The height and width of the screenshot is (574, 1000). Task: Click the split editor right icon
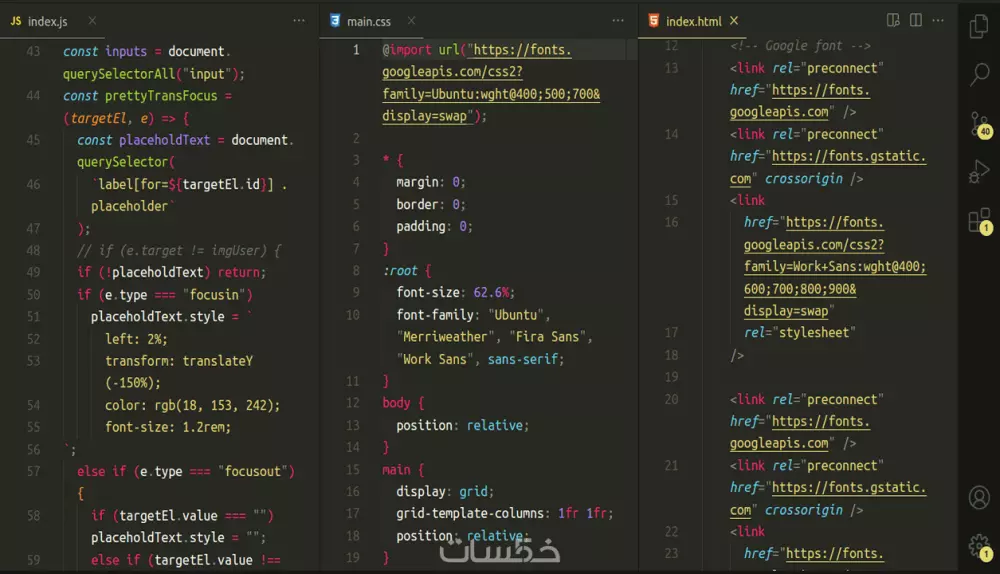click(916, 20)
